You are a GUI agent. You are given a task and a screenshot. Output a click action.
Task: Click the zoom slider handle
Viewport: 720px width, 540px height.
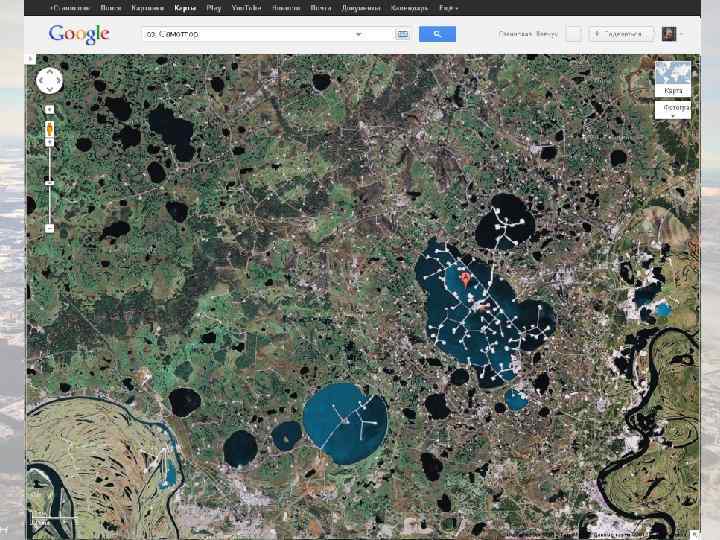click(50, 183)
